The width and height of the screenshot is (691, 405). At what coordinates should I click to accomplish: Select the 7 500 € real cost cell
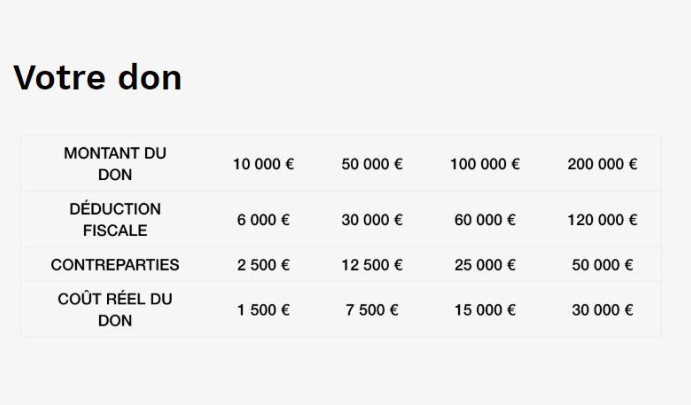pos(372,310)
